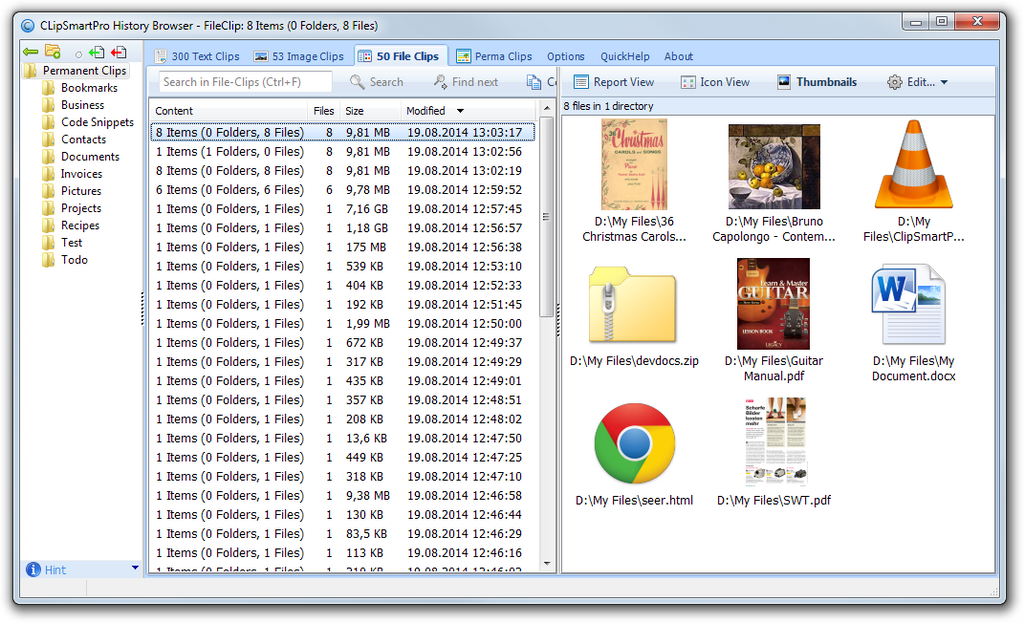This screenshot has height=623, width=1024.
Task: Select the devdocs.zip folder icon
Action: (633, 305)
